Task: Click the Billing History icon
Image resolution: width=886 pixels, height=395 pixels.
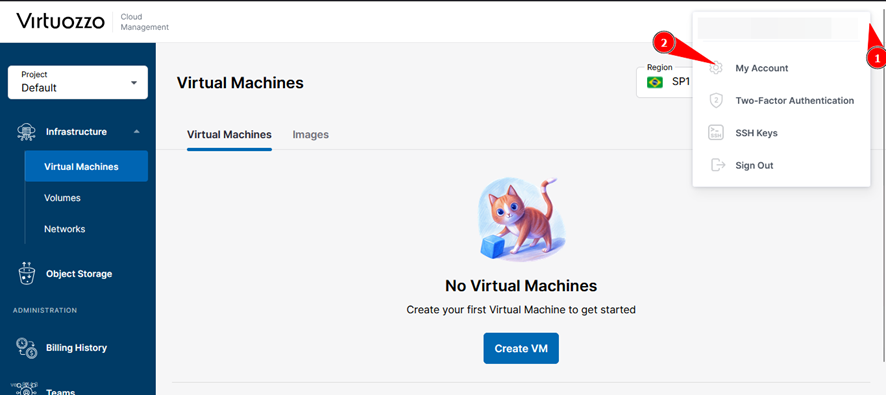Action: coord(27,348)
